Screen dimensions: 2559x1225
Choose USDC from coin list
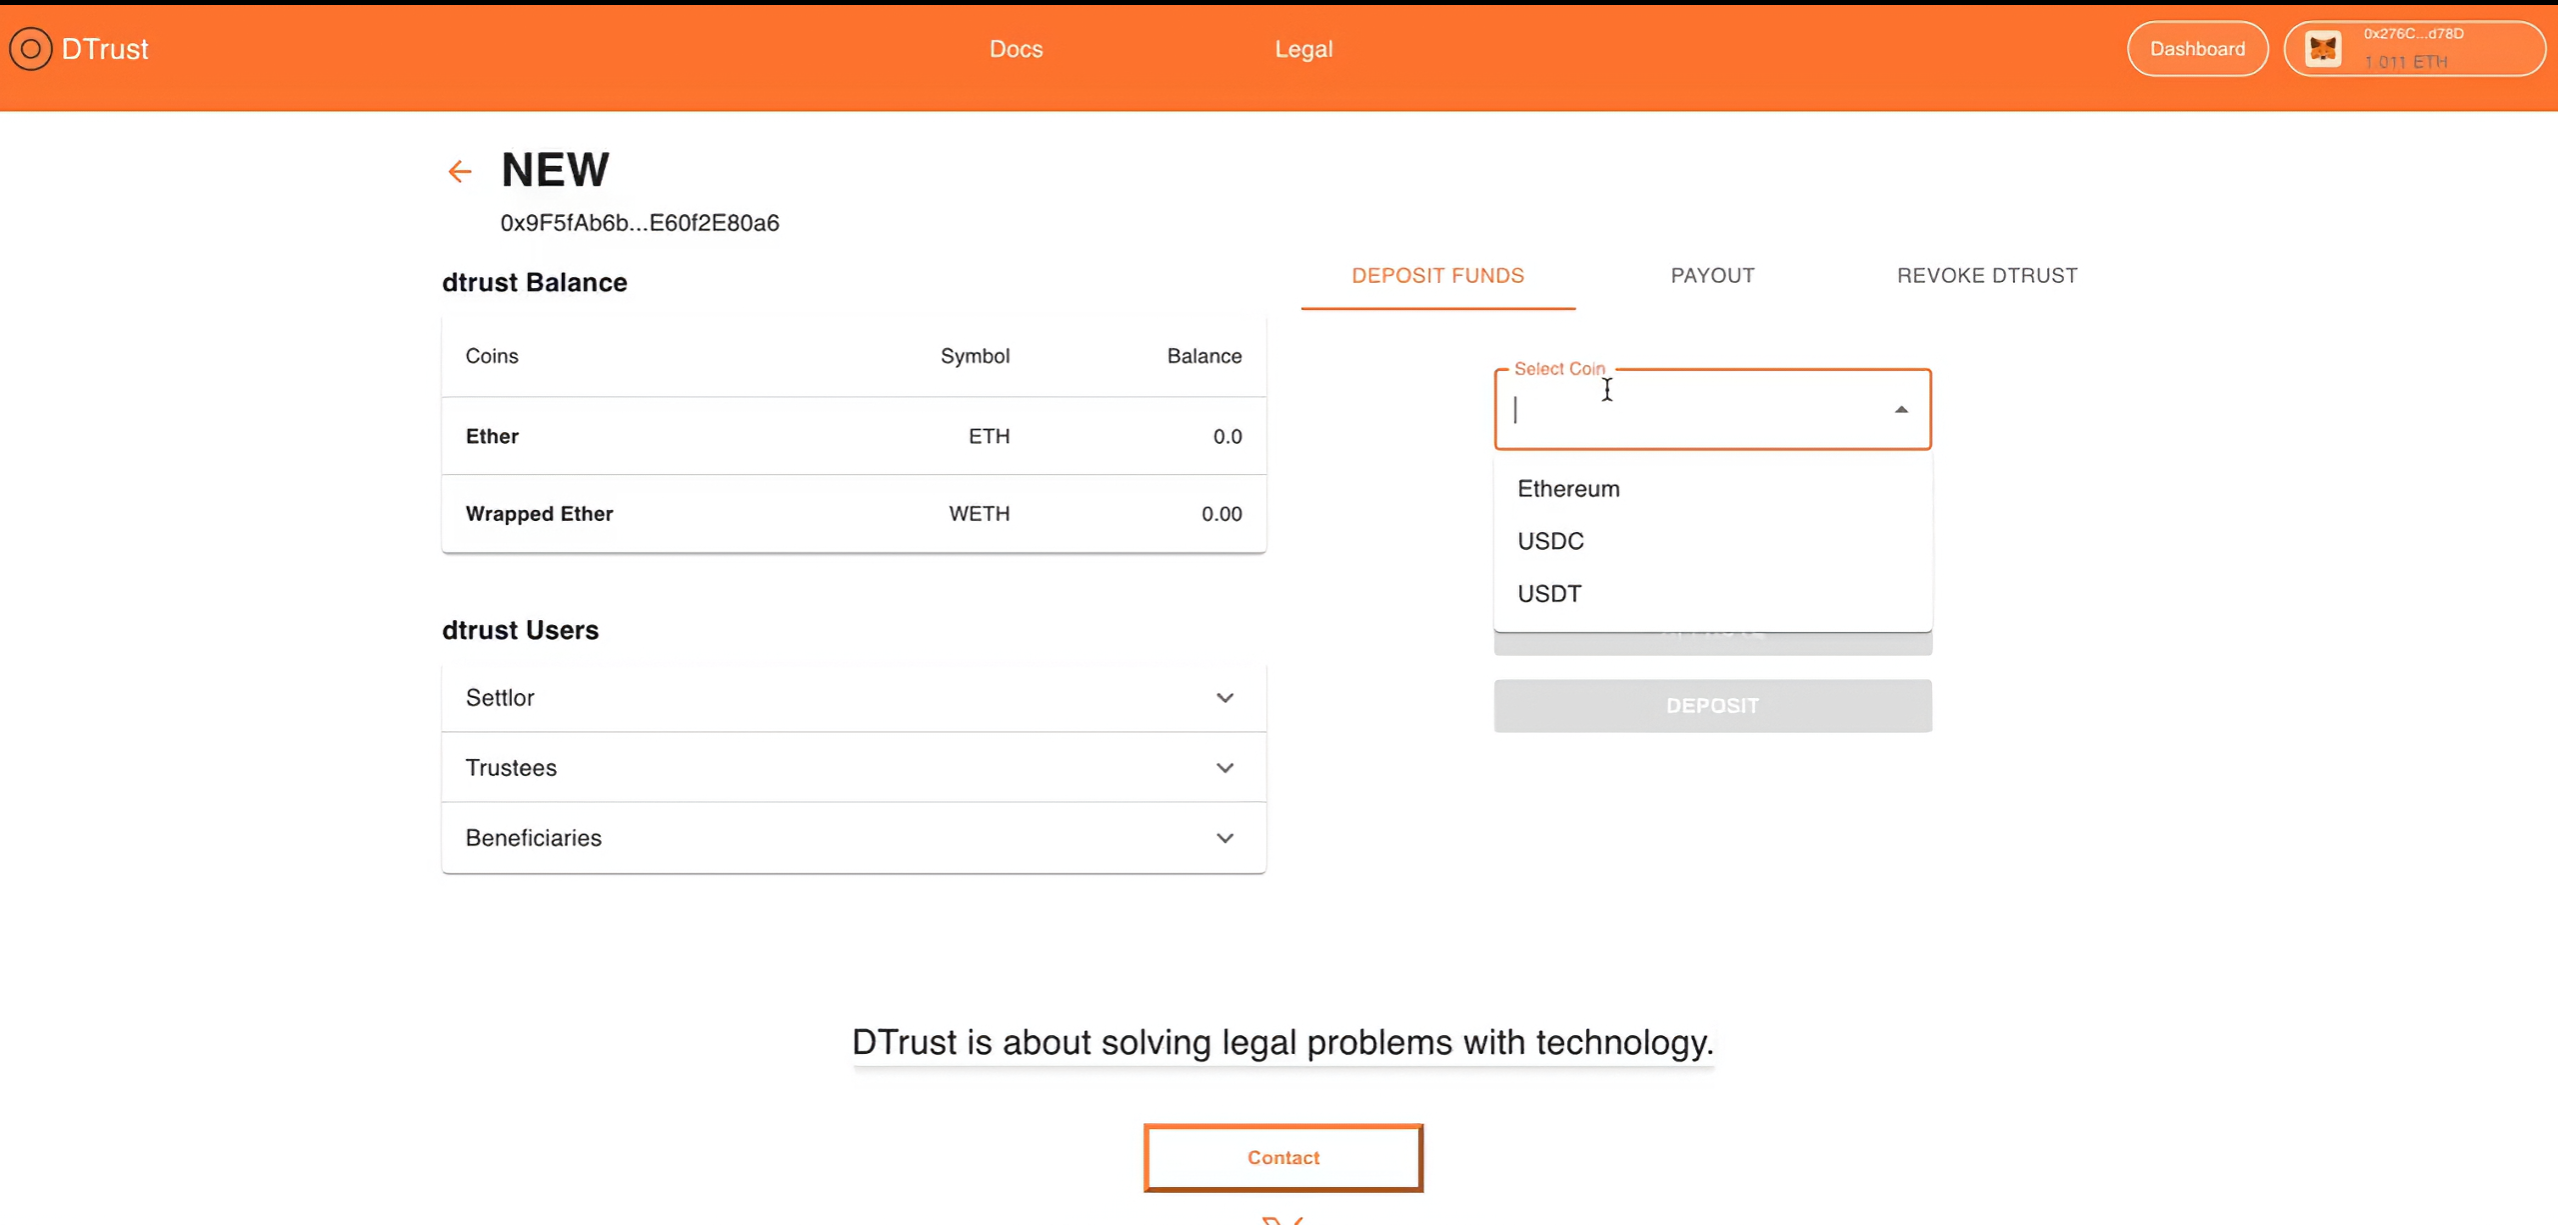[1550, 541]
